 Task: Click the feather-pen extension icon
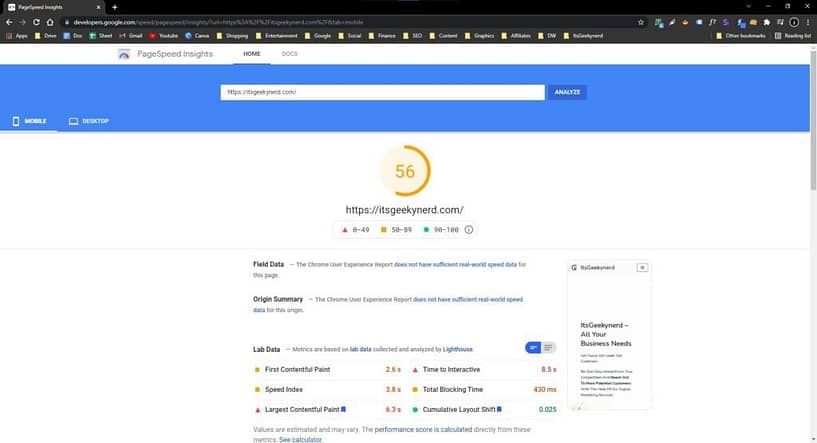(x=672, y=22)
